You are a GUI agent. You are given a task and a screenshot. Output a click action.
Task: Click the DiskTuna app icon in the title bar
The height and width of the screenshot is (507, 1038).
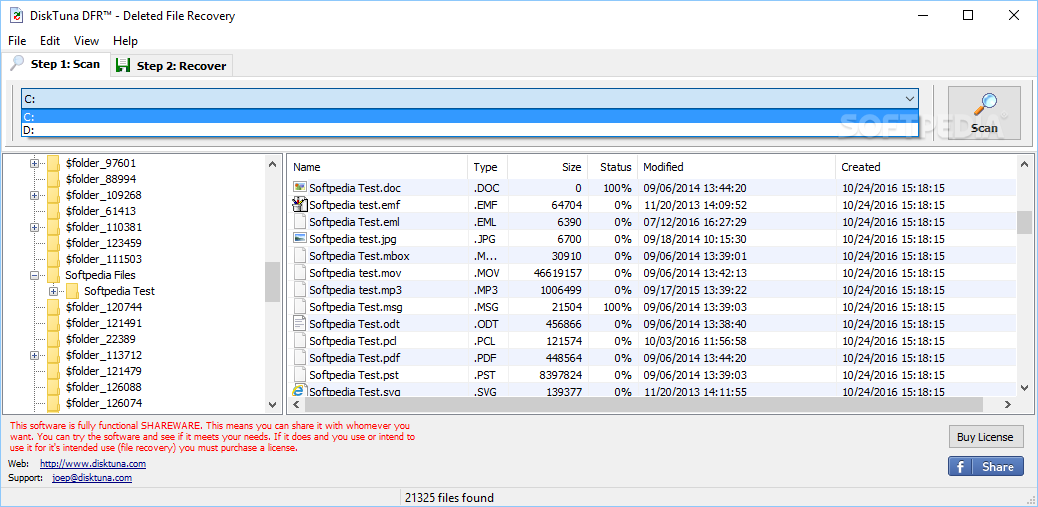tap(15, 15)
